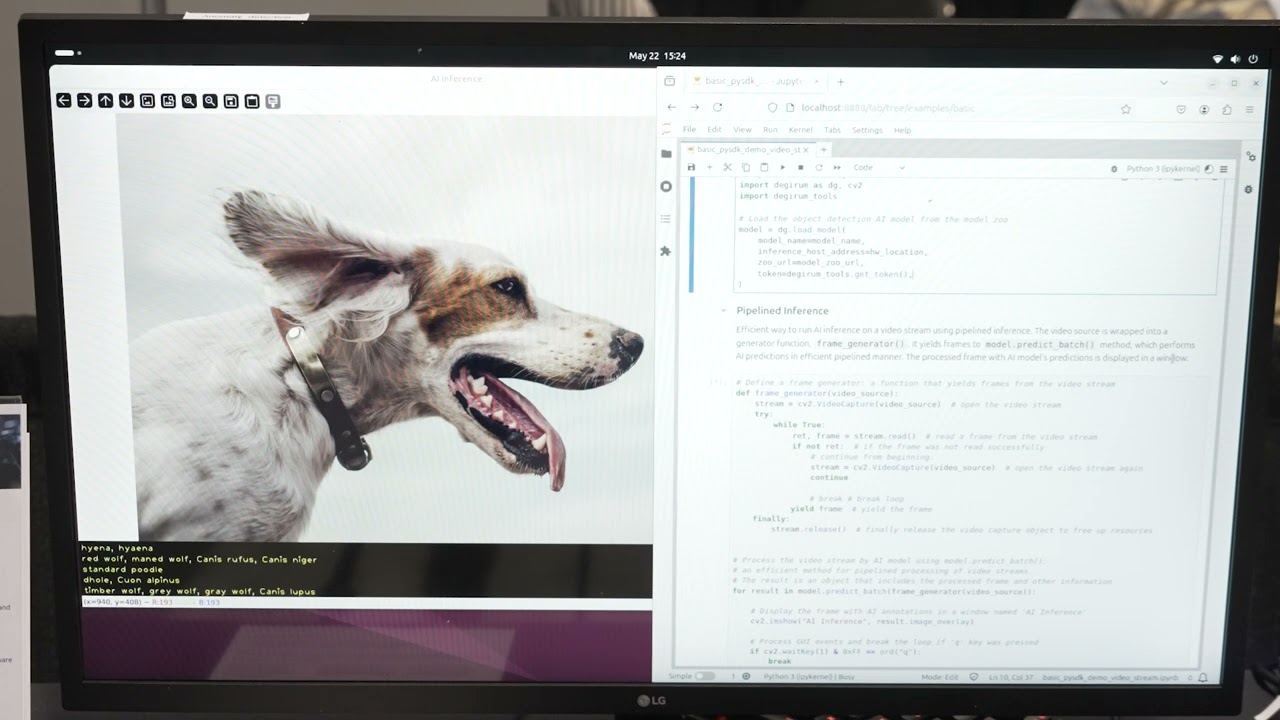
Task: Open the Settings menu in JupyterLab
Action: [867, 130]
